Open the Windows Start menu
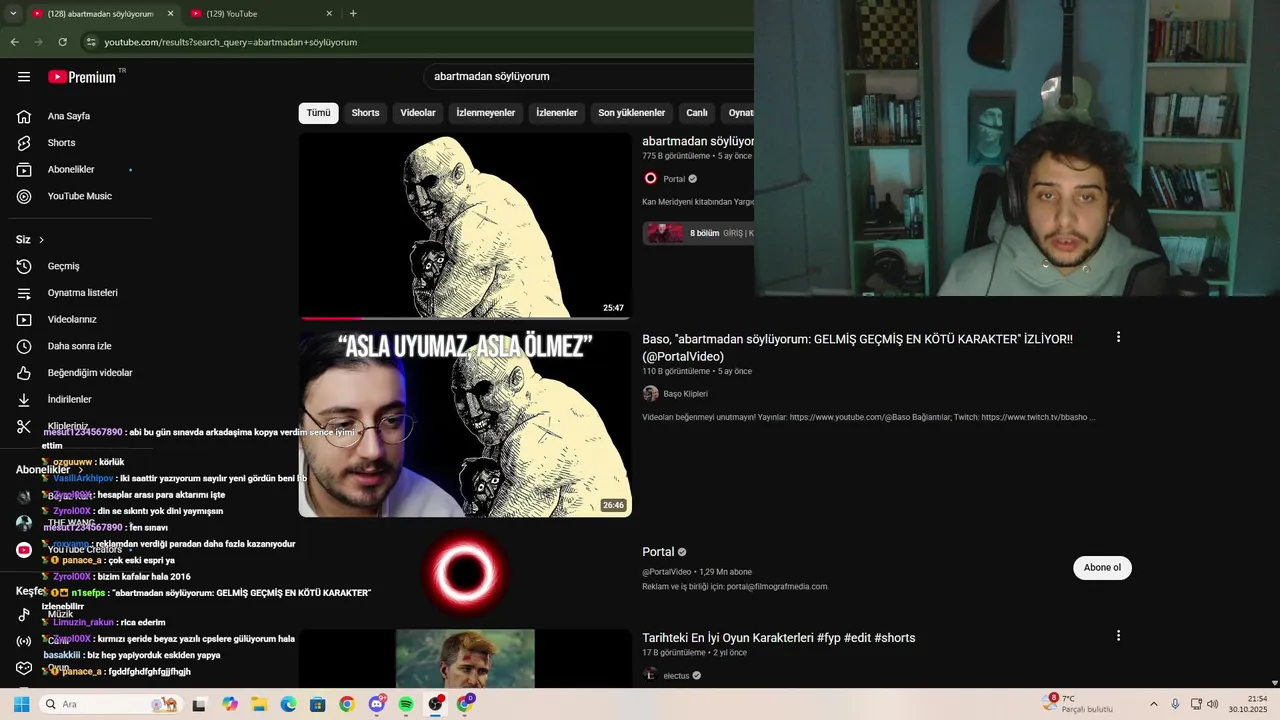 (21, 704)
